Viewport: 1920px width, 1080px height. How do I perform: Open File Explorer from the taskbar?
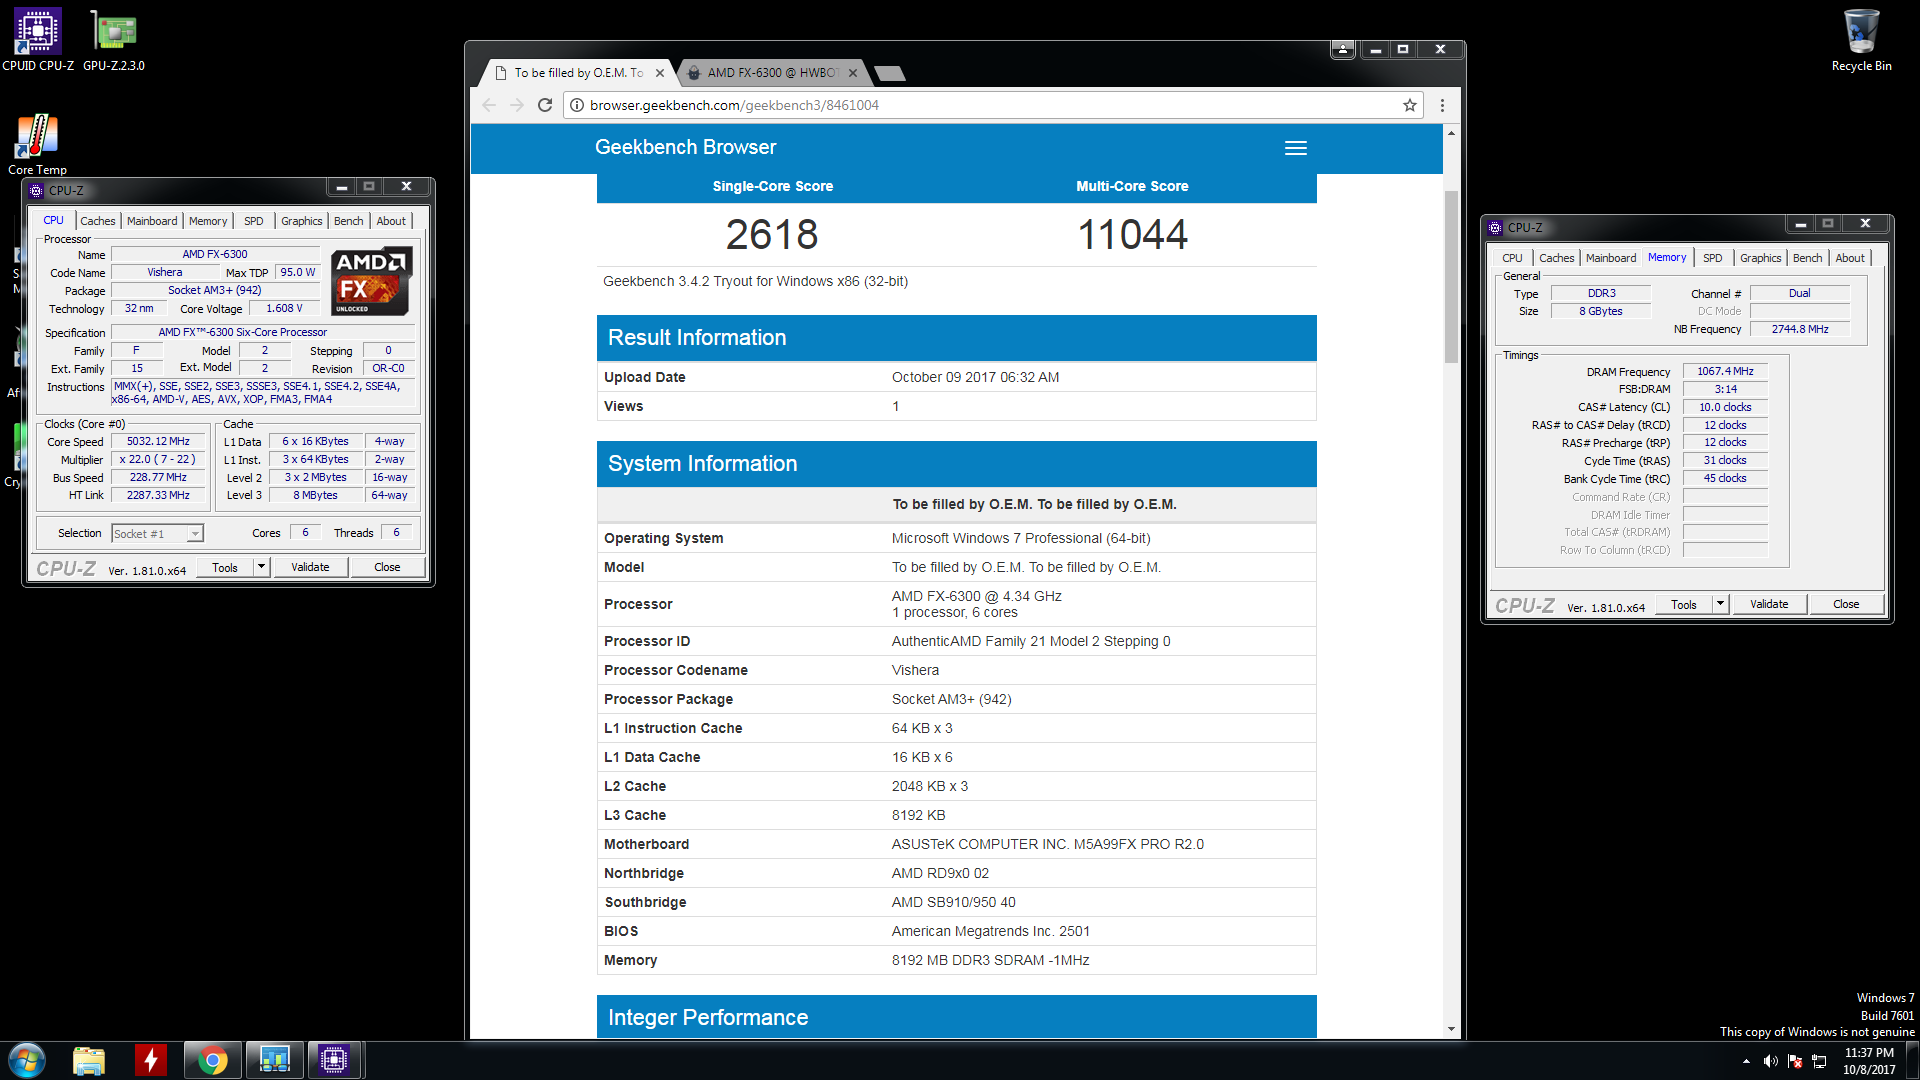(x=89, y=1060)
